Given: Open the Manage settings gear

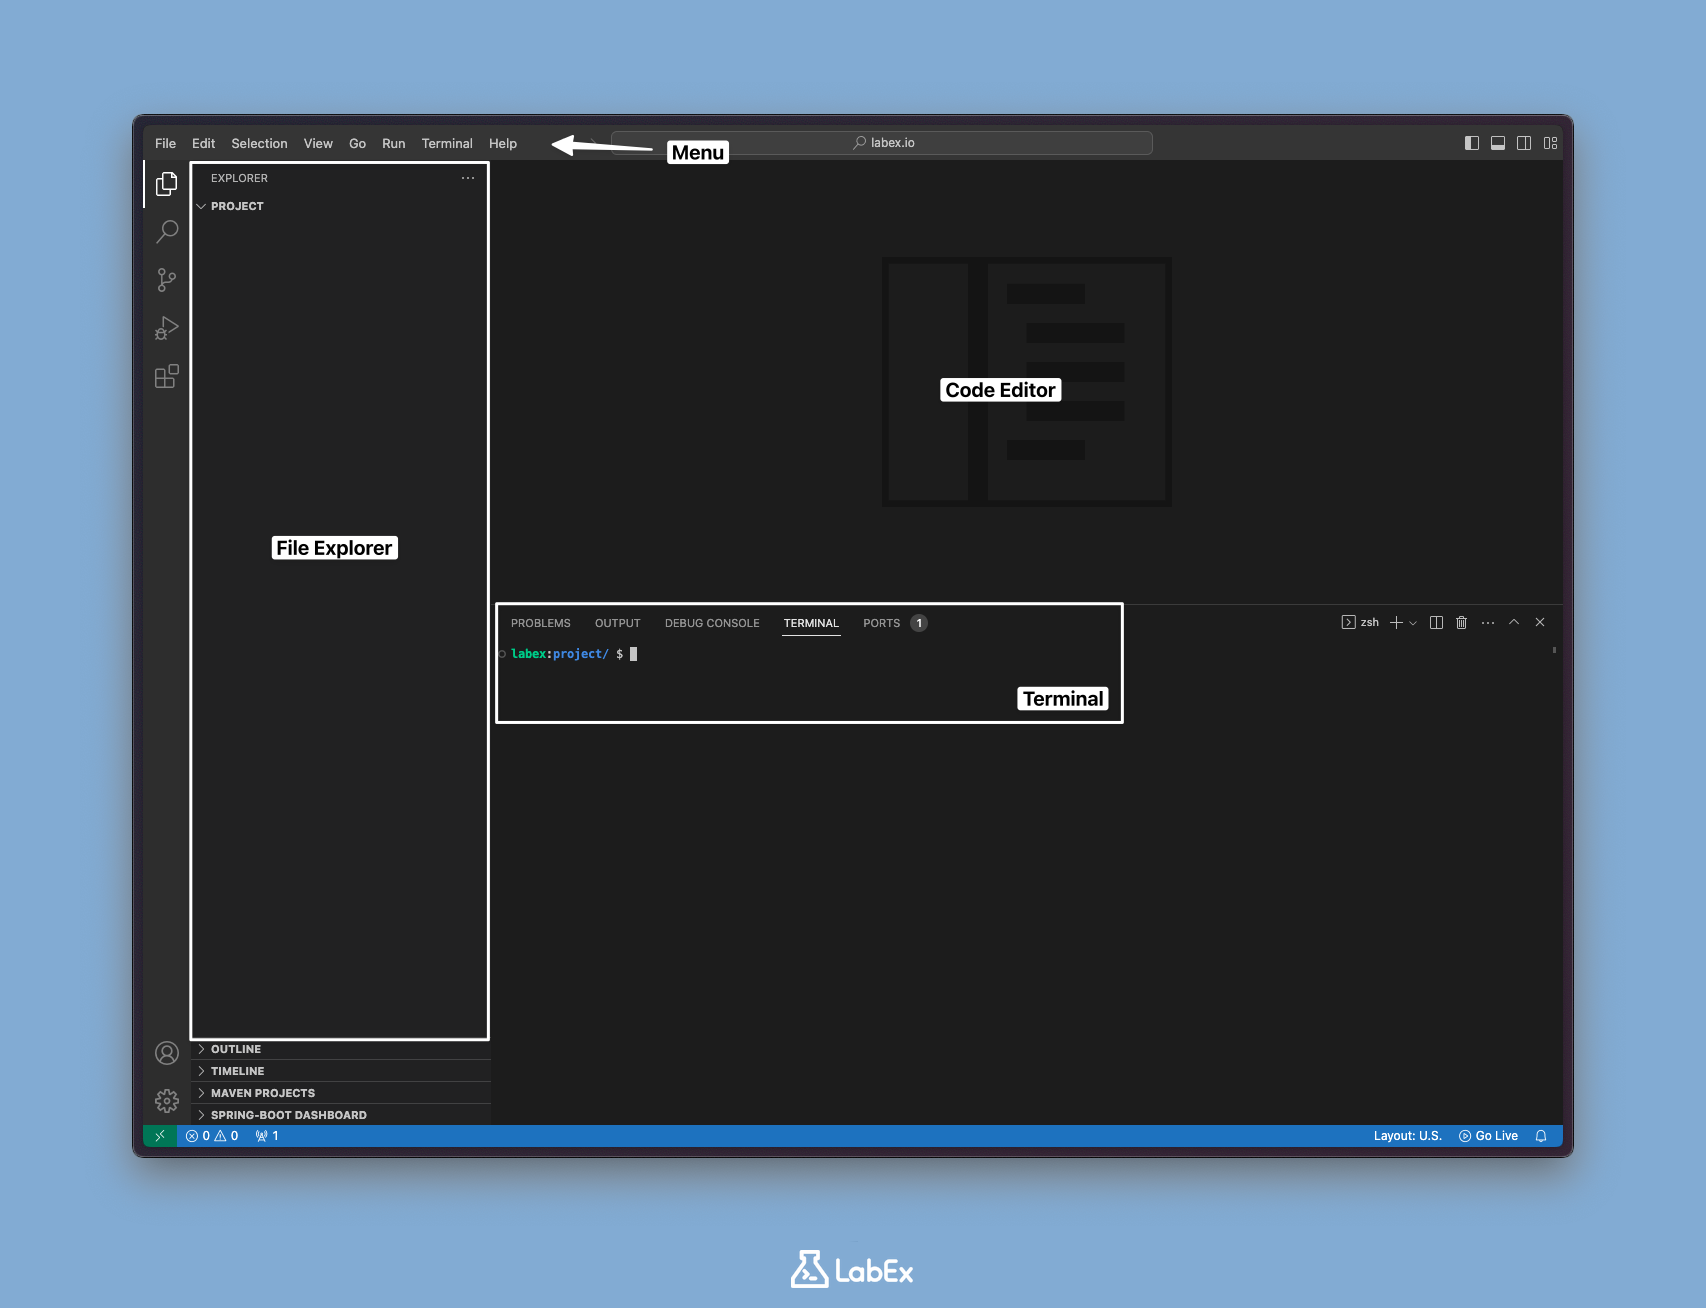Looking at the screenshot, I should (x=167, y=1100).
